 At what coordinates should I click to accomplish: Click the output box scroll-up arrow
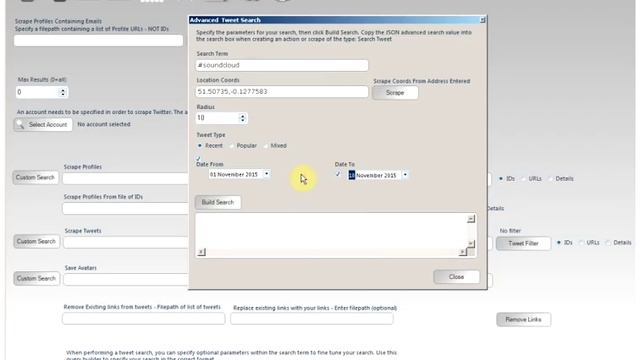tap(471, 219)
